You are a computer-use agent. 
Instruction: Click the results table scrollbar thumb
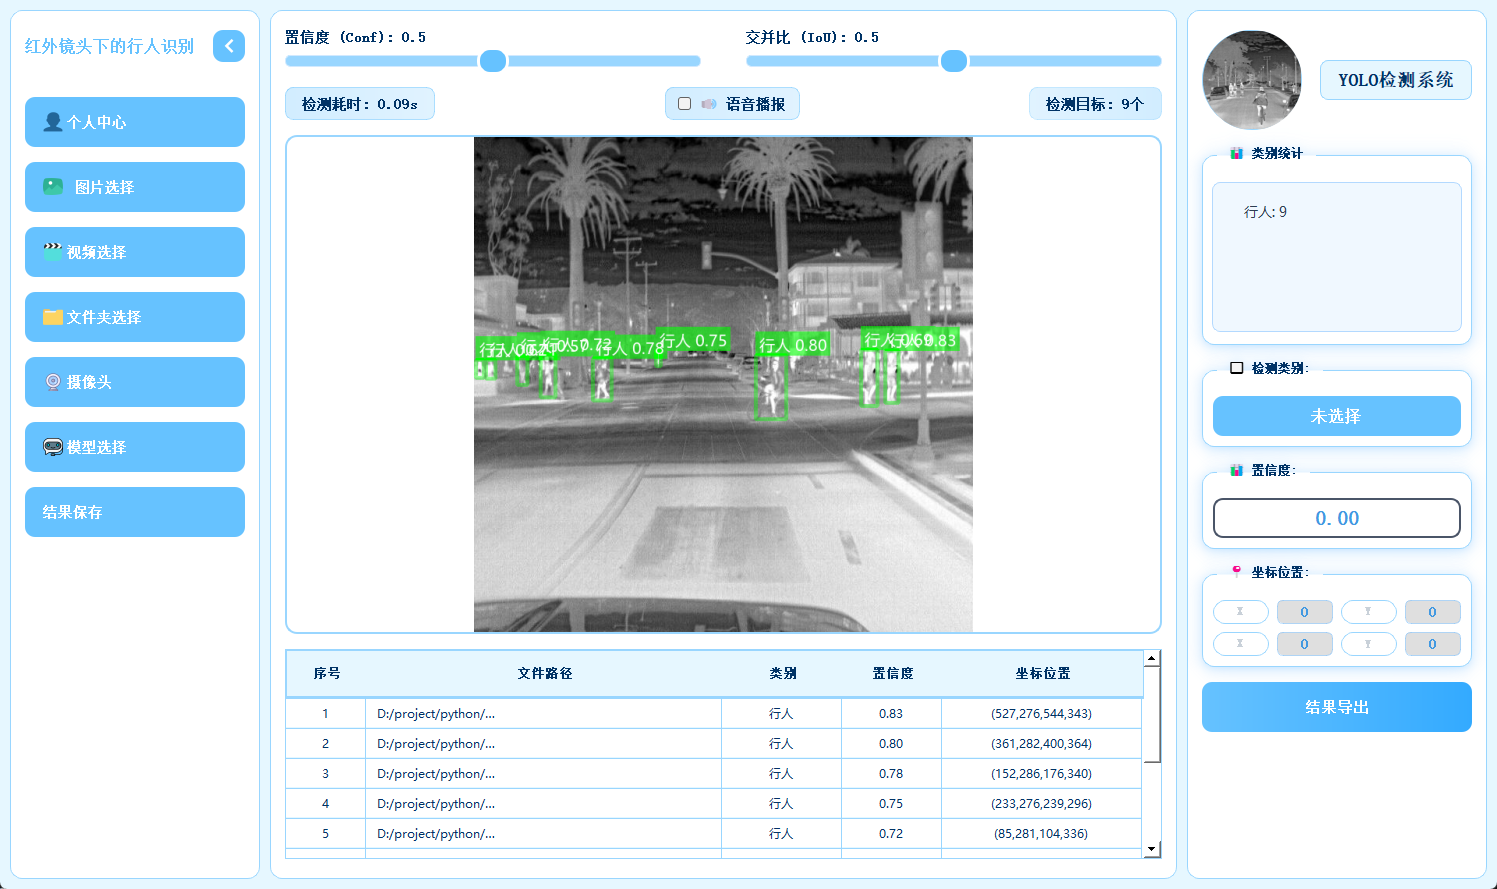[1152, 714]
